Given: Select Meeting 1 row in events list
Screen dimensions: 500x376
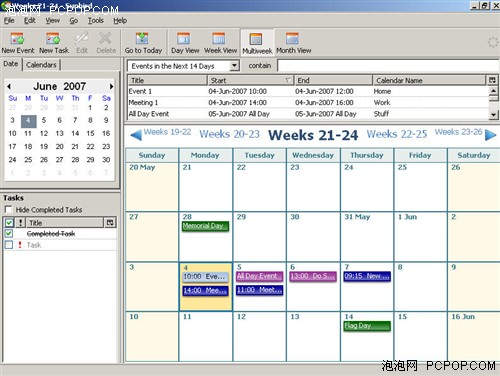Looking at the screenshot, I should pos(308,103).
